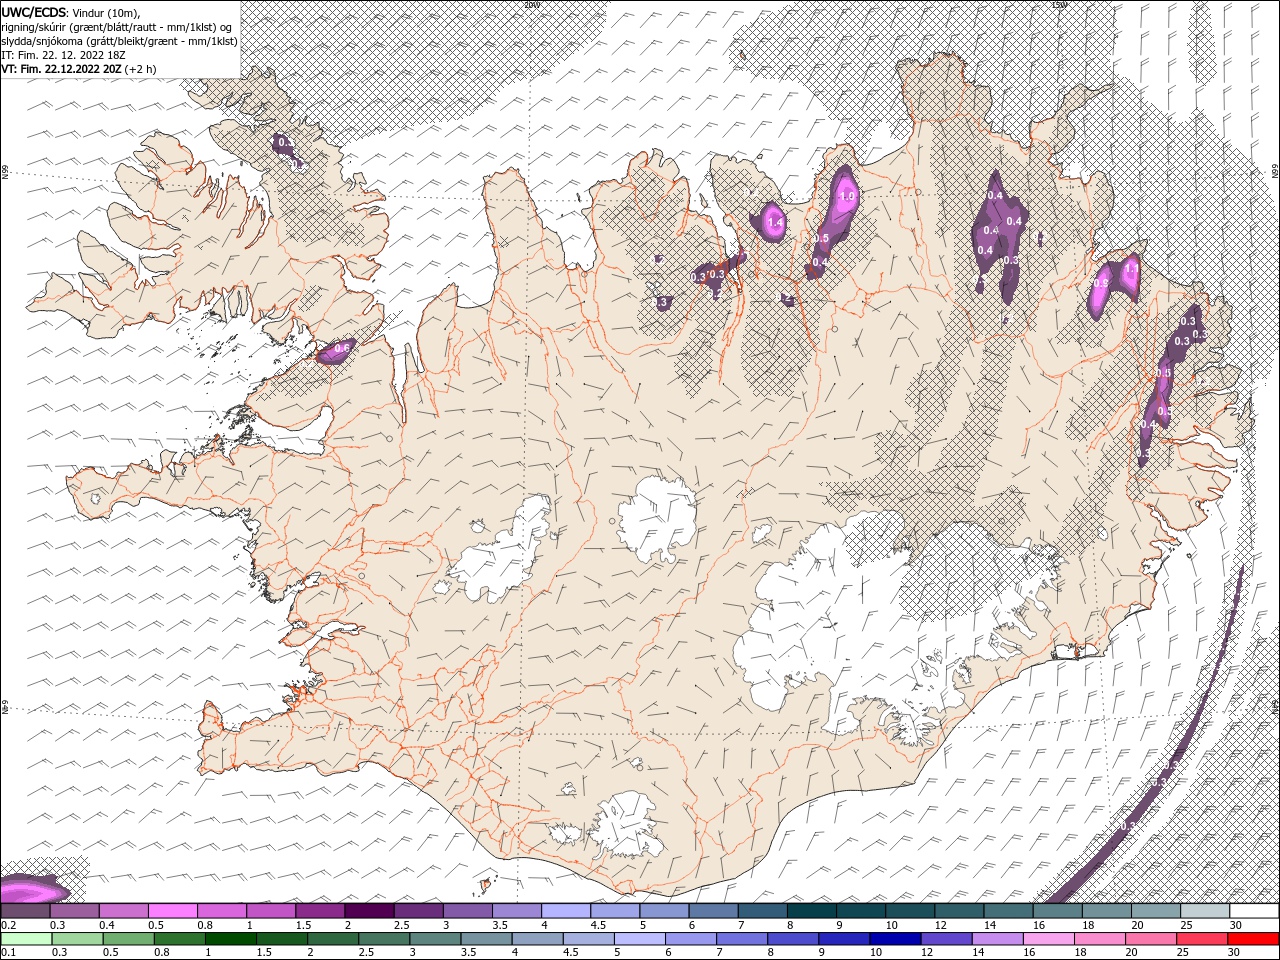1280x960 pixels.
Task: Select the purple-row legend swatch labelled 1.5
Action: (320, 911)
